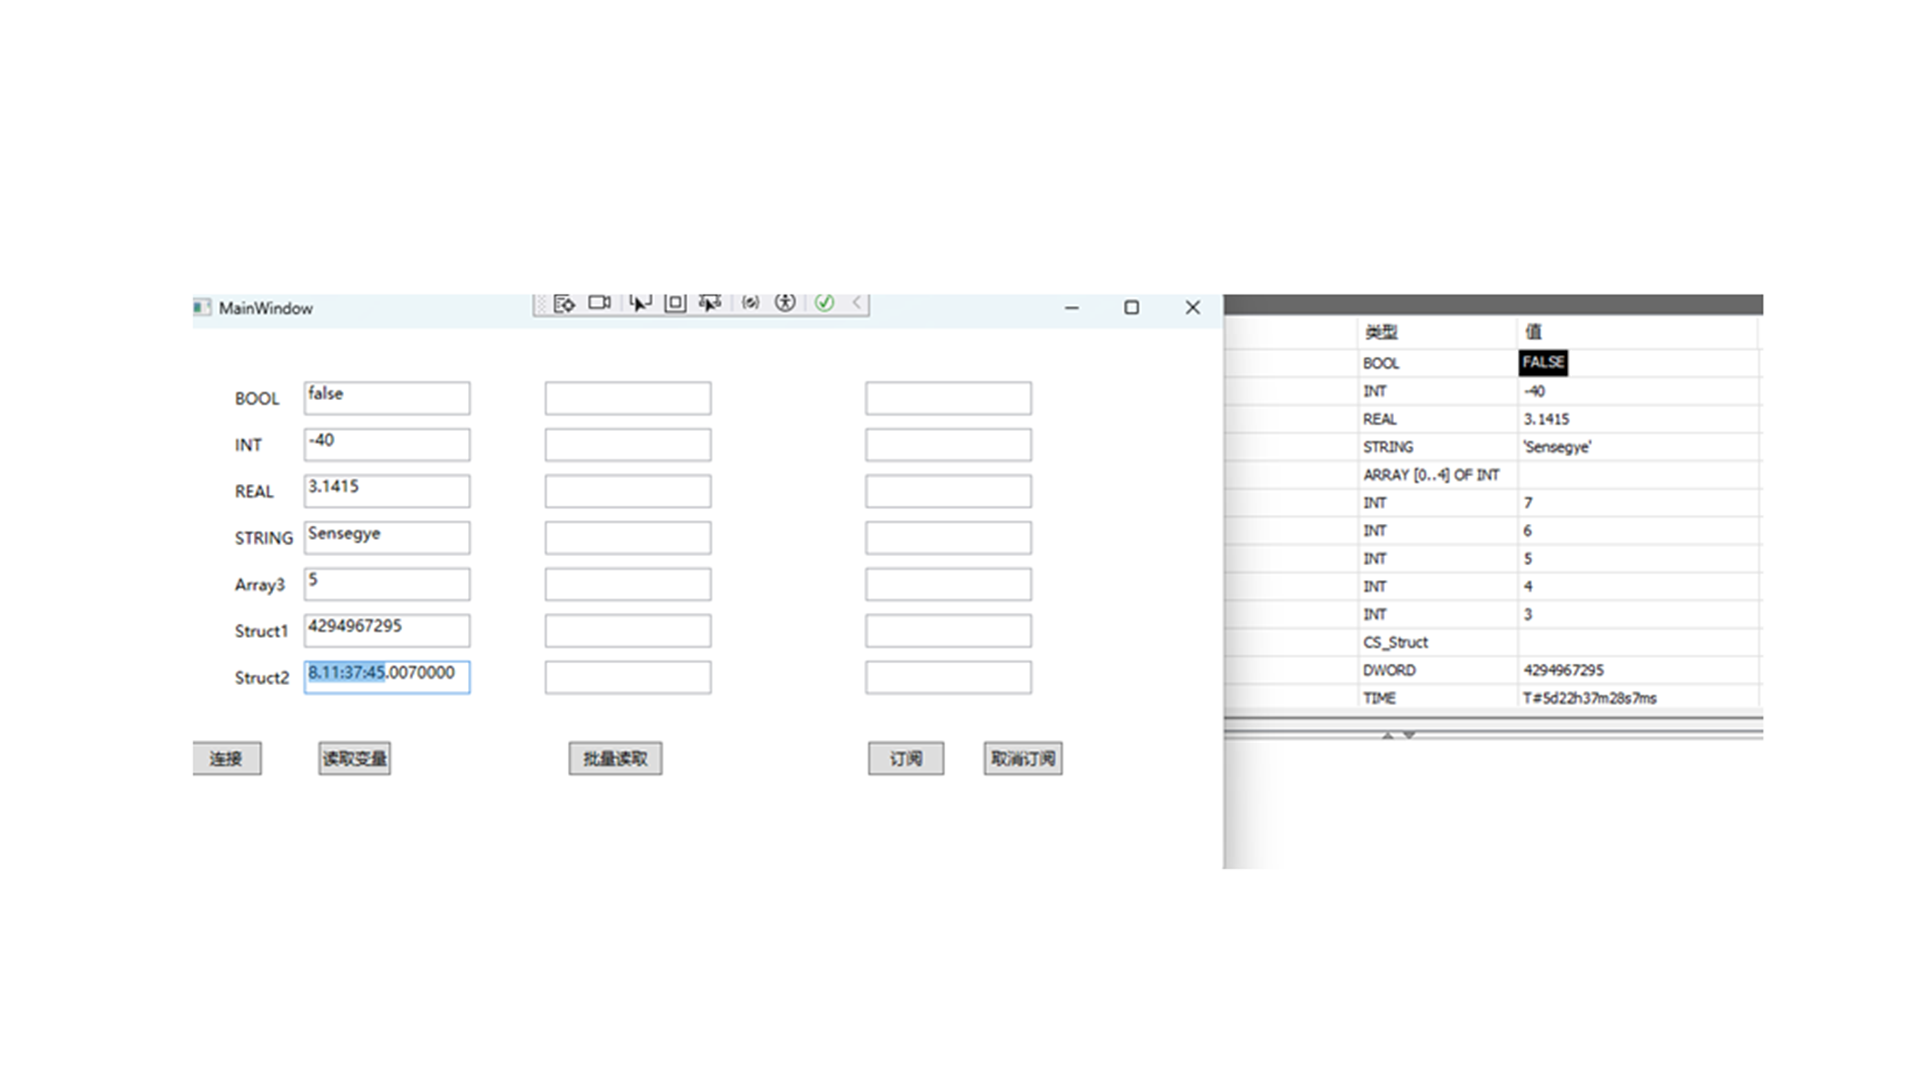Collapse the debug toolbar with the chevron
1920x1080 pixels.
click(857, 302)
